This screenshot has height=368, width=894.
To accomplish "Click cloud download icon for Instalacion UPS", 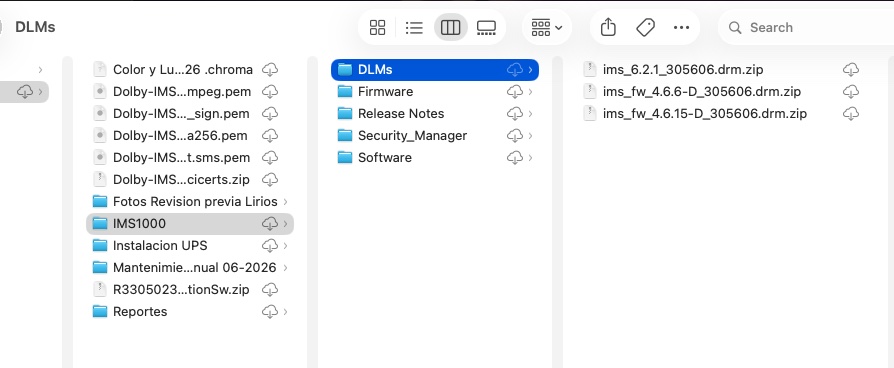I will click(270, 245).
